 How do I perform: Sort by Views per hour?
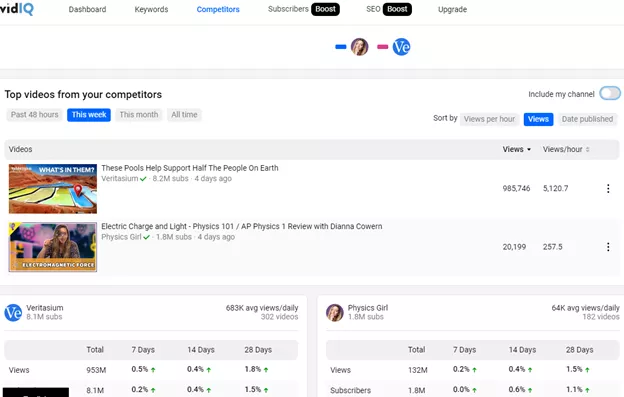[x=489, y=119]
